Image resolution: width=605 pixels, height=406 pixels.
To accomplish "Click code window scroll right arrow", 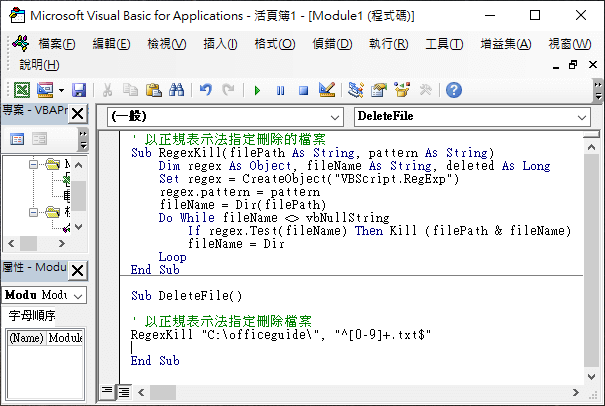I will (576, 392).
